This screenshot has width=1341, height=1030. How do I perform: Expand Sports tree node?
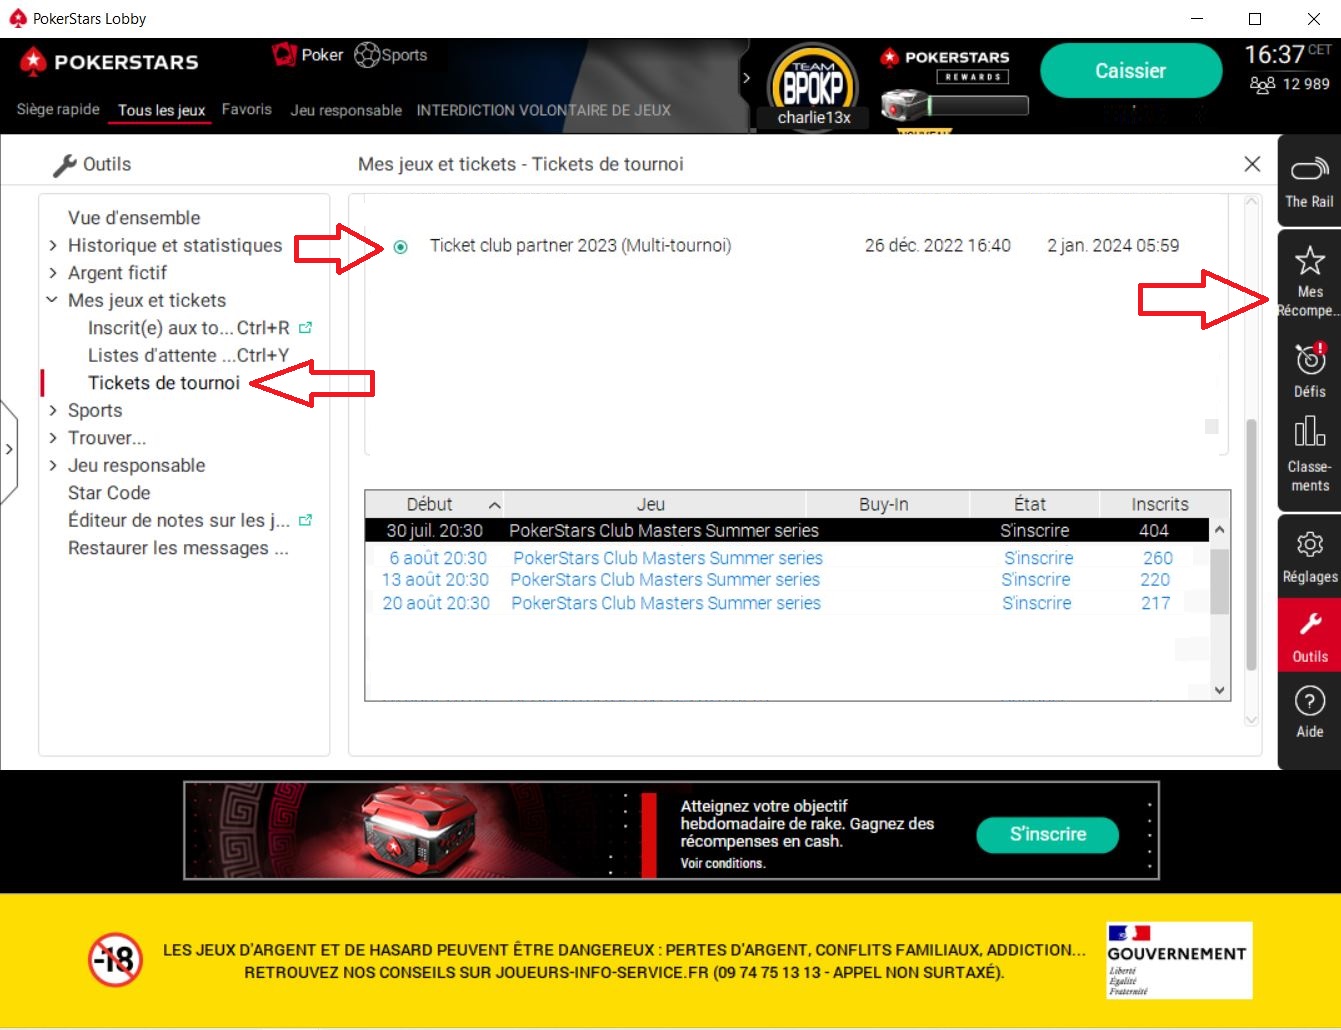pos(53,410)
